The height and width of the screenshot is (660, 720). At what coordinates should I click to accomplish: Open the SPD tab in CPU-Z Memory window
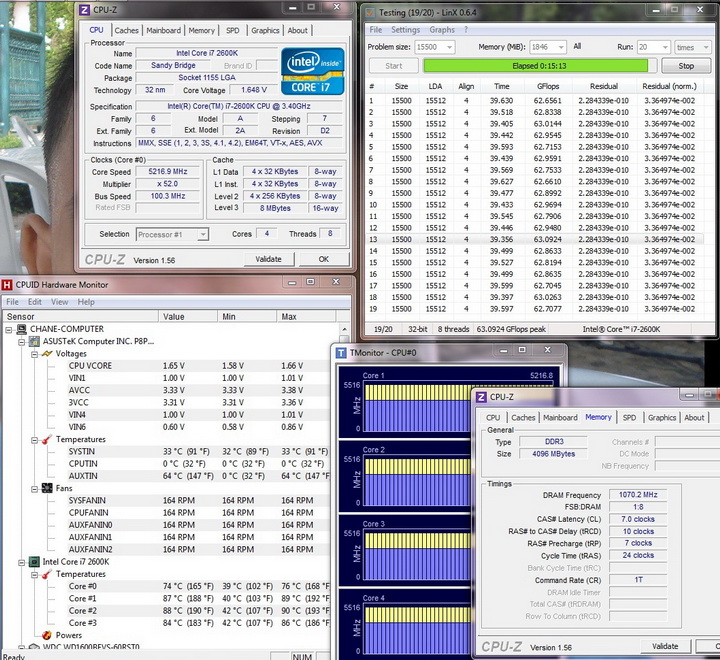(x=629, y=417)
